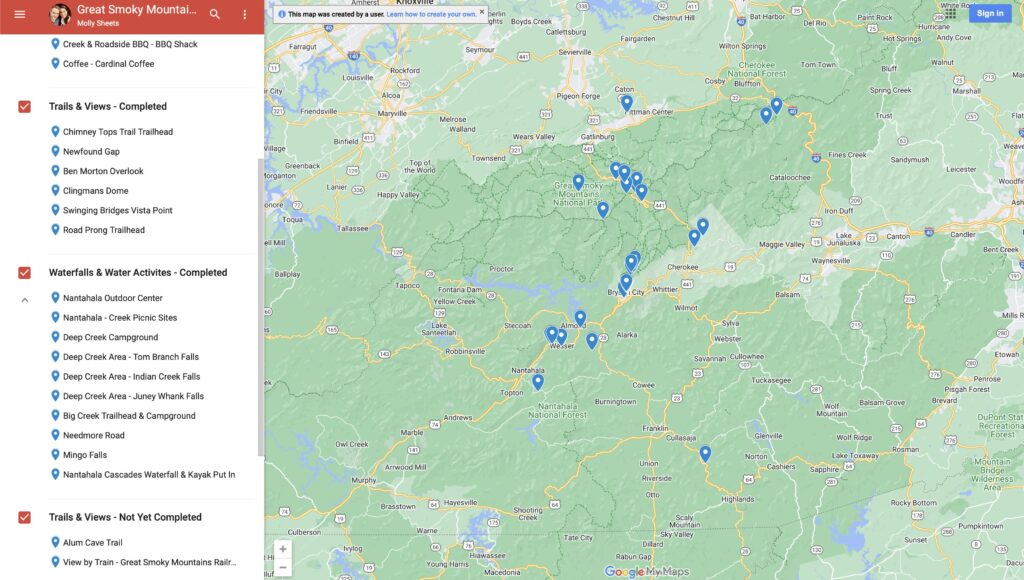This screenshot has height=580, width=1024.
Task: Uncheck Trails & Views - Completed layer
Action: coord(25,107)
